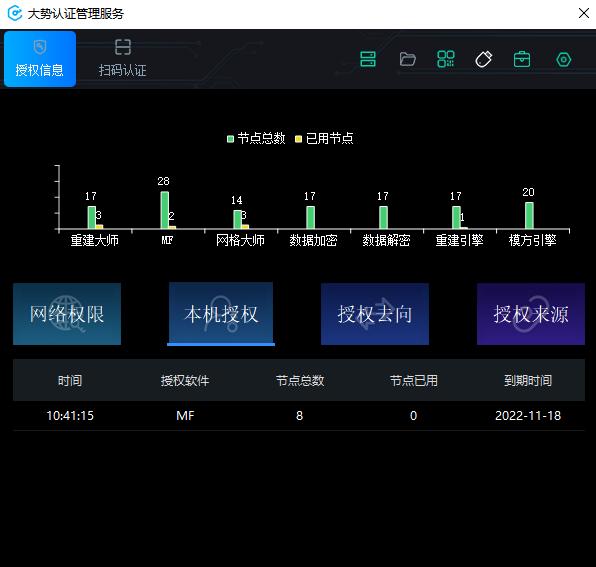The height and width of the screenshot is (567, 596).
Task: Click the 时间 column header
Action: pyautogui.click(x=70, y=380)
